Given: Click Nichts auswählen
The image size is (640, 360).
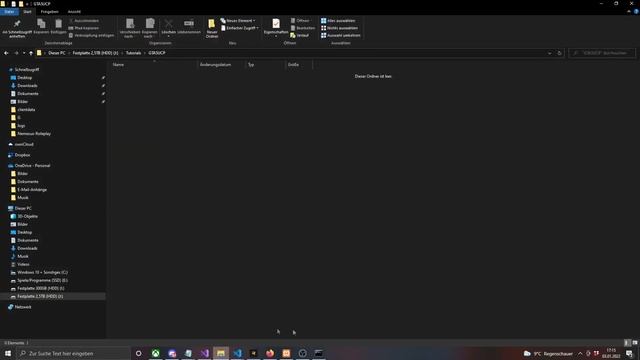Looking at the screenshot, I should [339, 28].
